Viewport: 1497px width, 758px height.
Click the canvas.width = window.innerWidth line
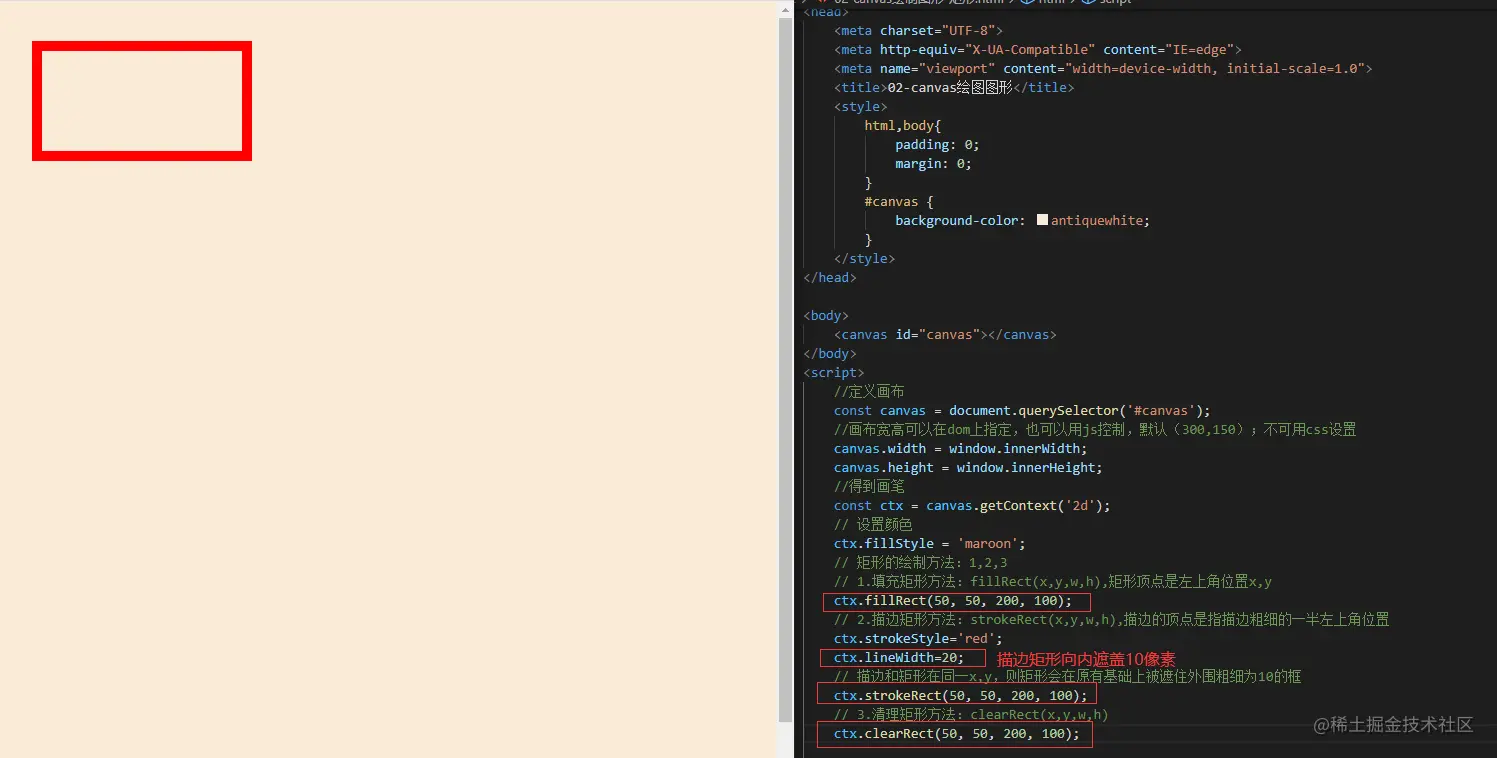(x=960, y=448)
